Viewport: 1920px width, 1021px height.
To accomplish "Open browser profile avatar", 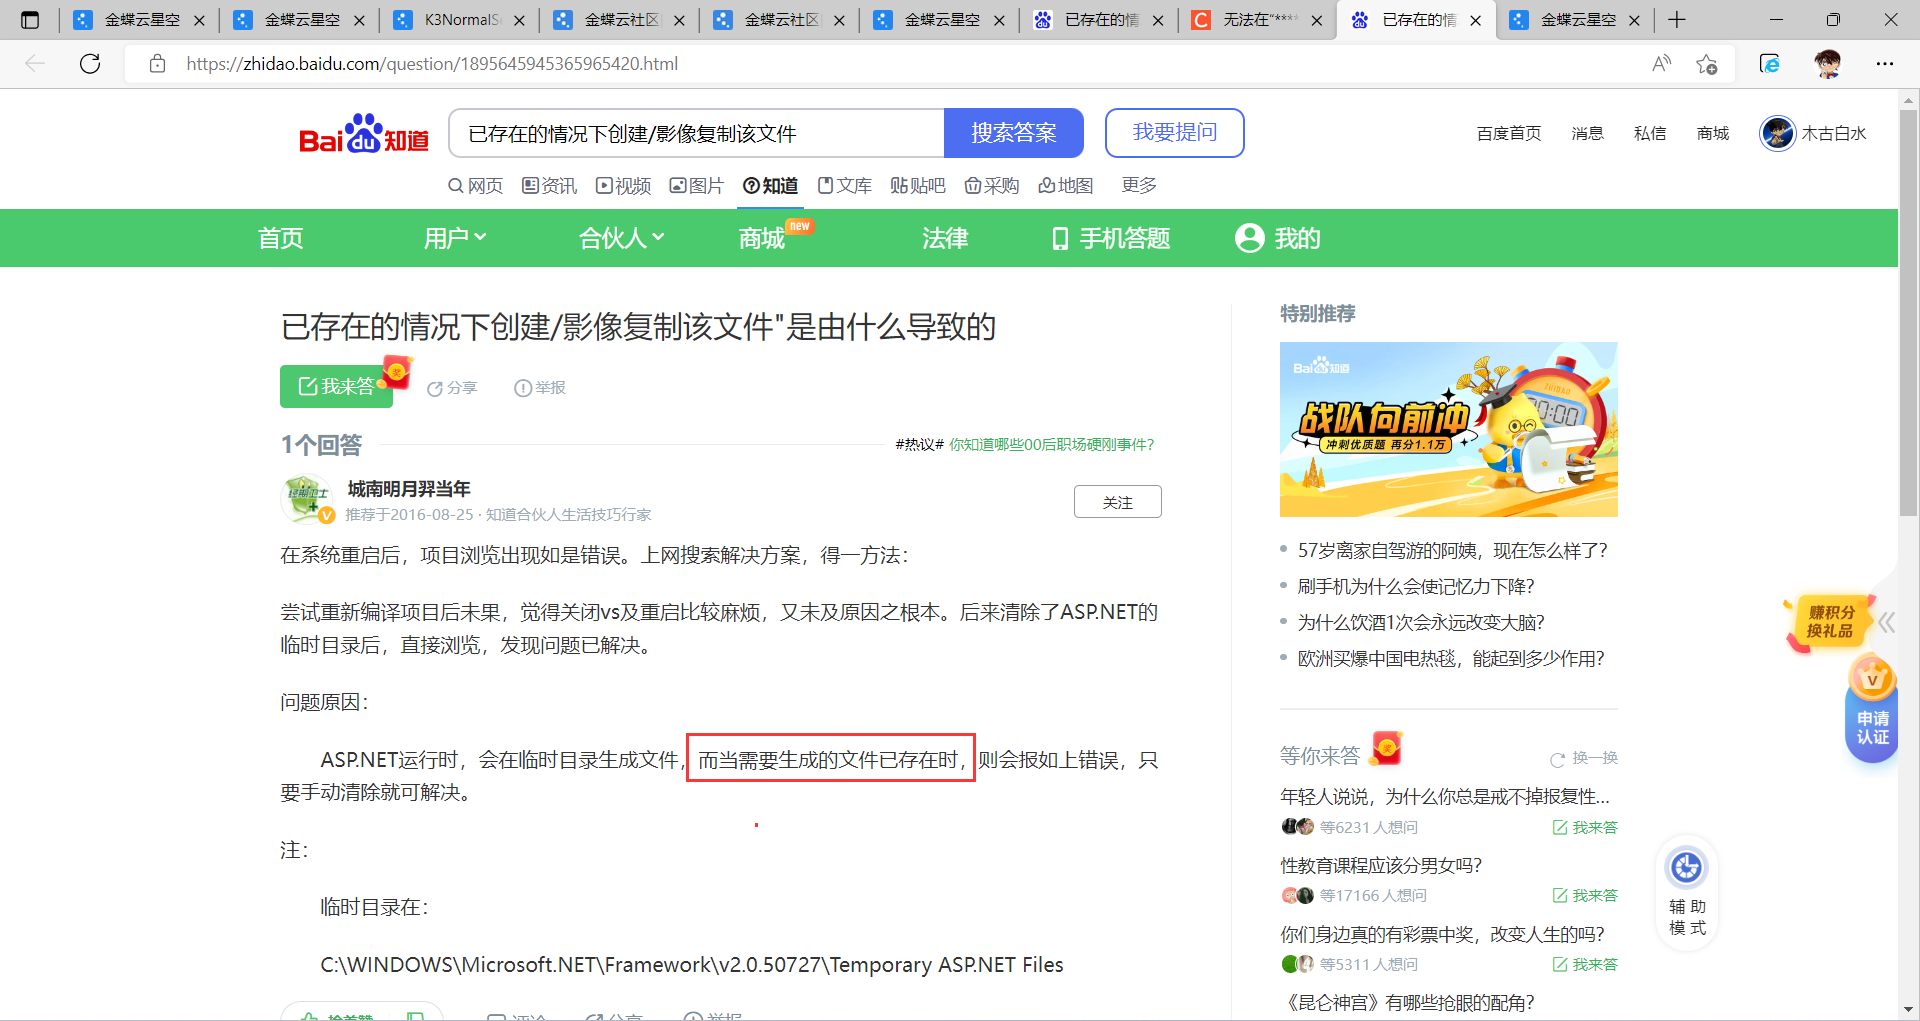I will [x=1828, y=64].
